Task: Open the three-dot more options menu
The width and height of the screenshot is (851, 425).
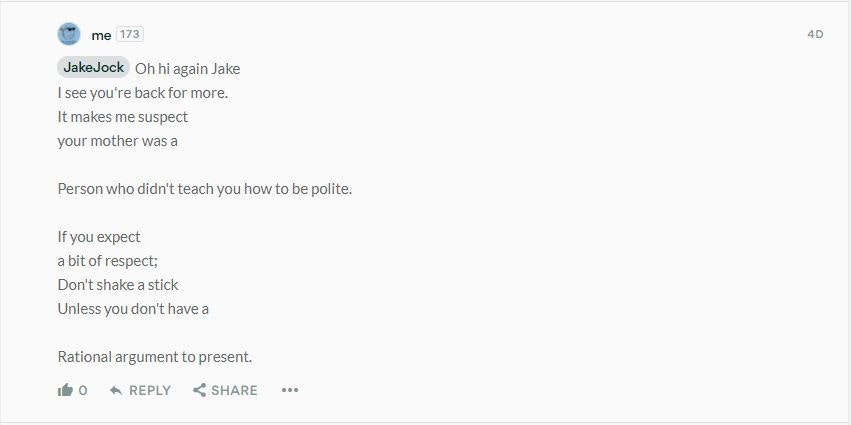Action: click(x=290, y=390)
